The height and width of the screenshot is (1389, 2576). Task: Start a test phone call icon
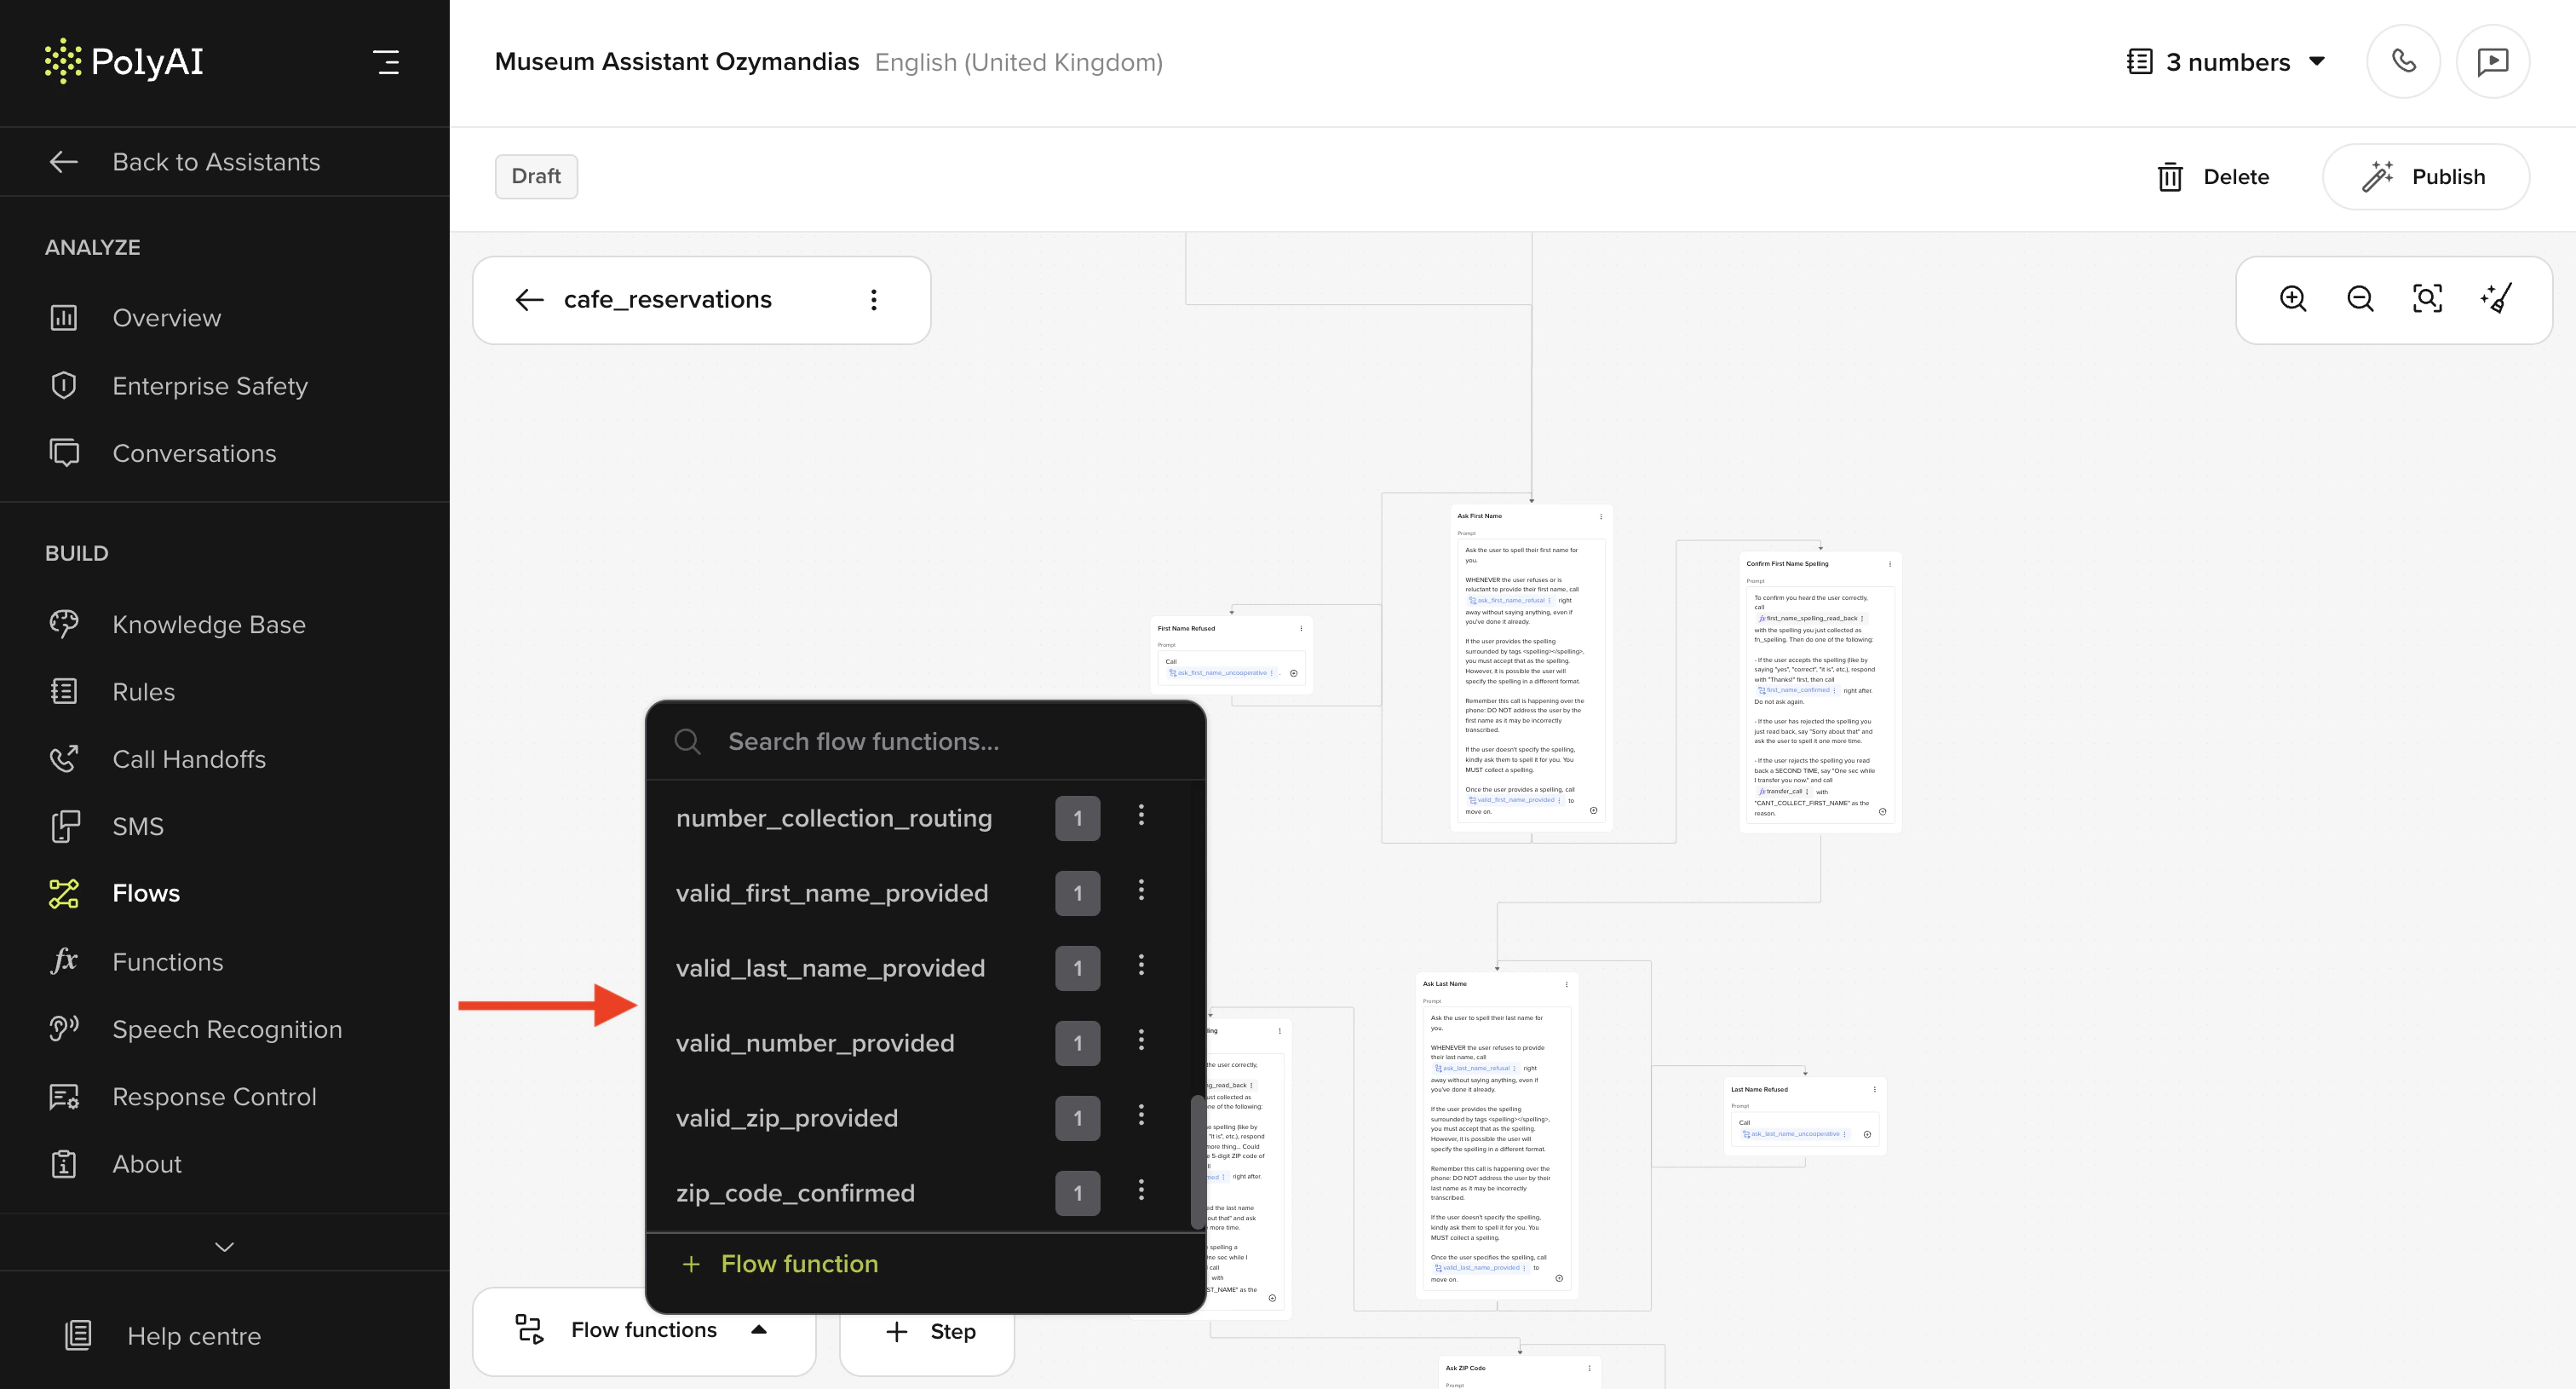(2403, 62)
